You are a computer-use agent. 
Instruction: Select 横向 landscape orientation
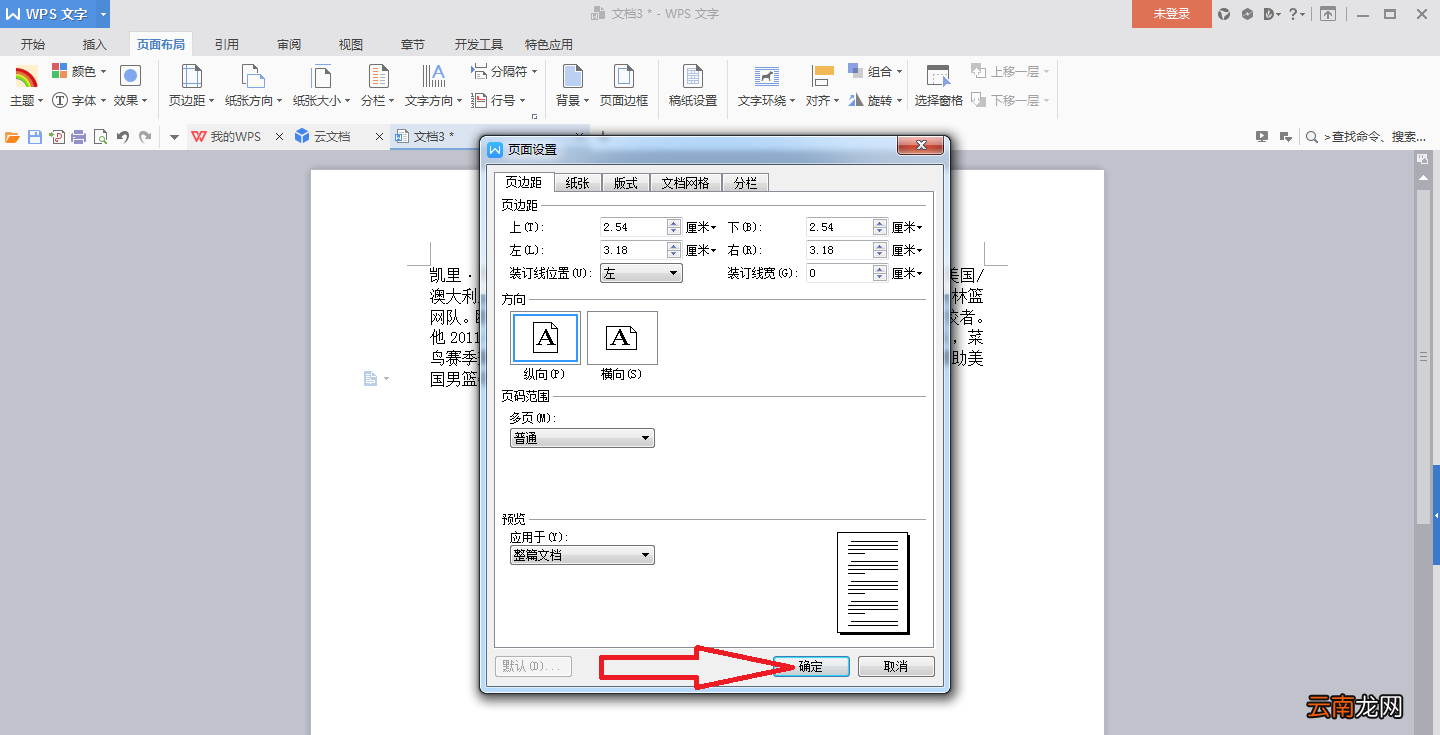(x=622, y=338)
